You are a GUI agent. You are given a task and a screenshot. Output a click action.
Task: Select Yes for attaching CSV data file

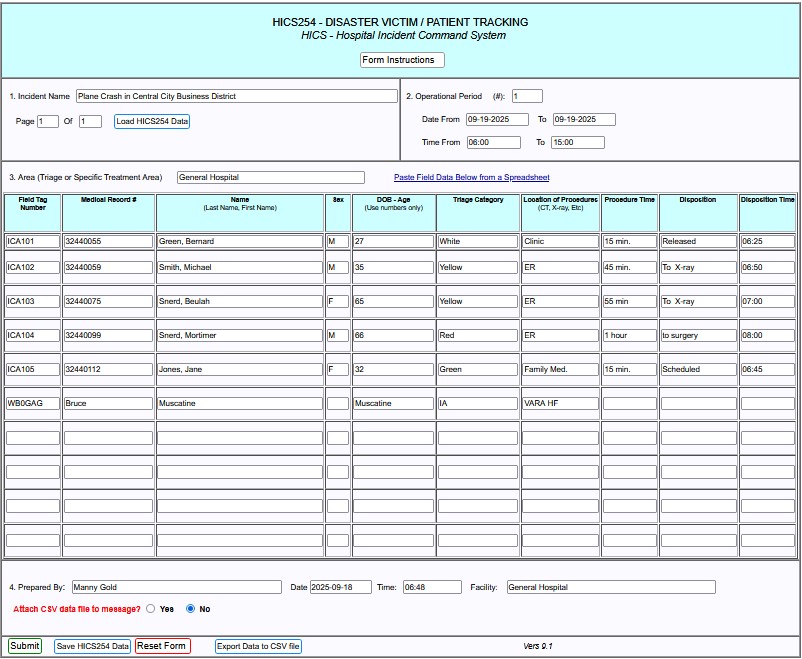pyautogui.click(x=151, y=608)
